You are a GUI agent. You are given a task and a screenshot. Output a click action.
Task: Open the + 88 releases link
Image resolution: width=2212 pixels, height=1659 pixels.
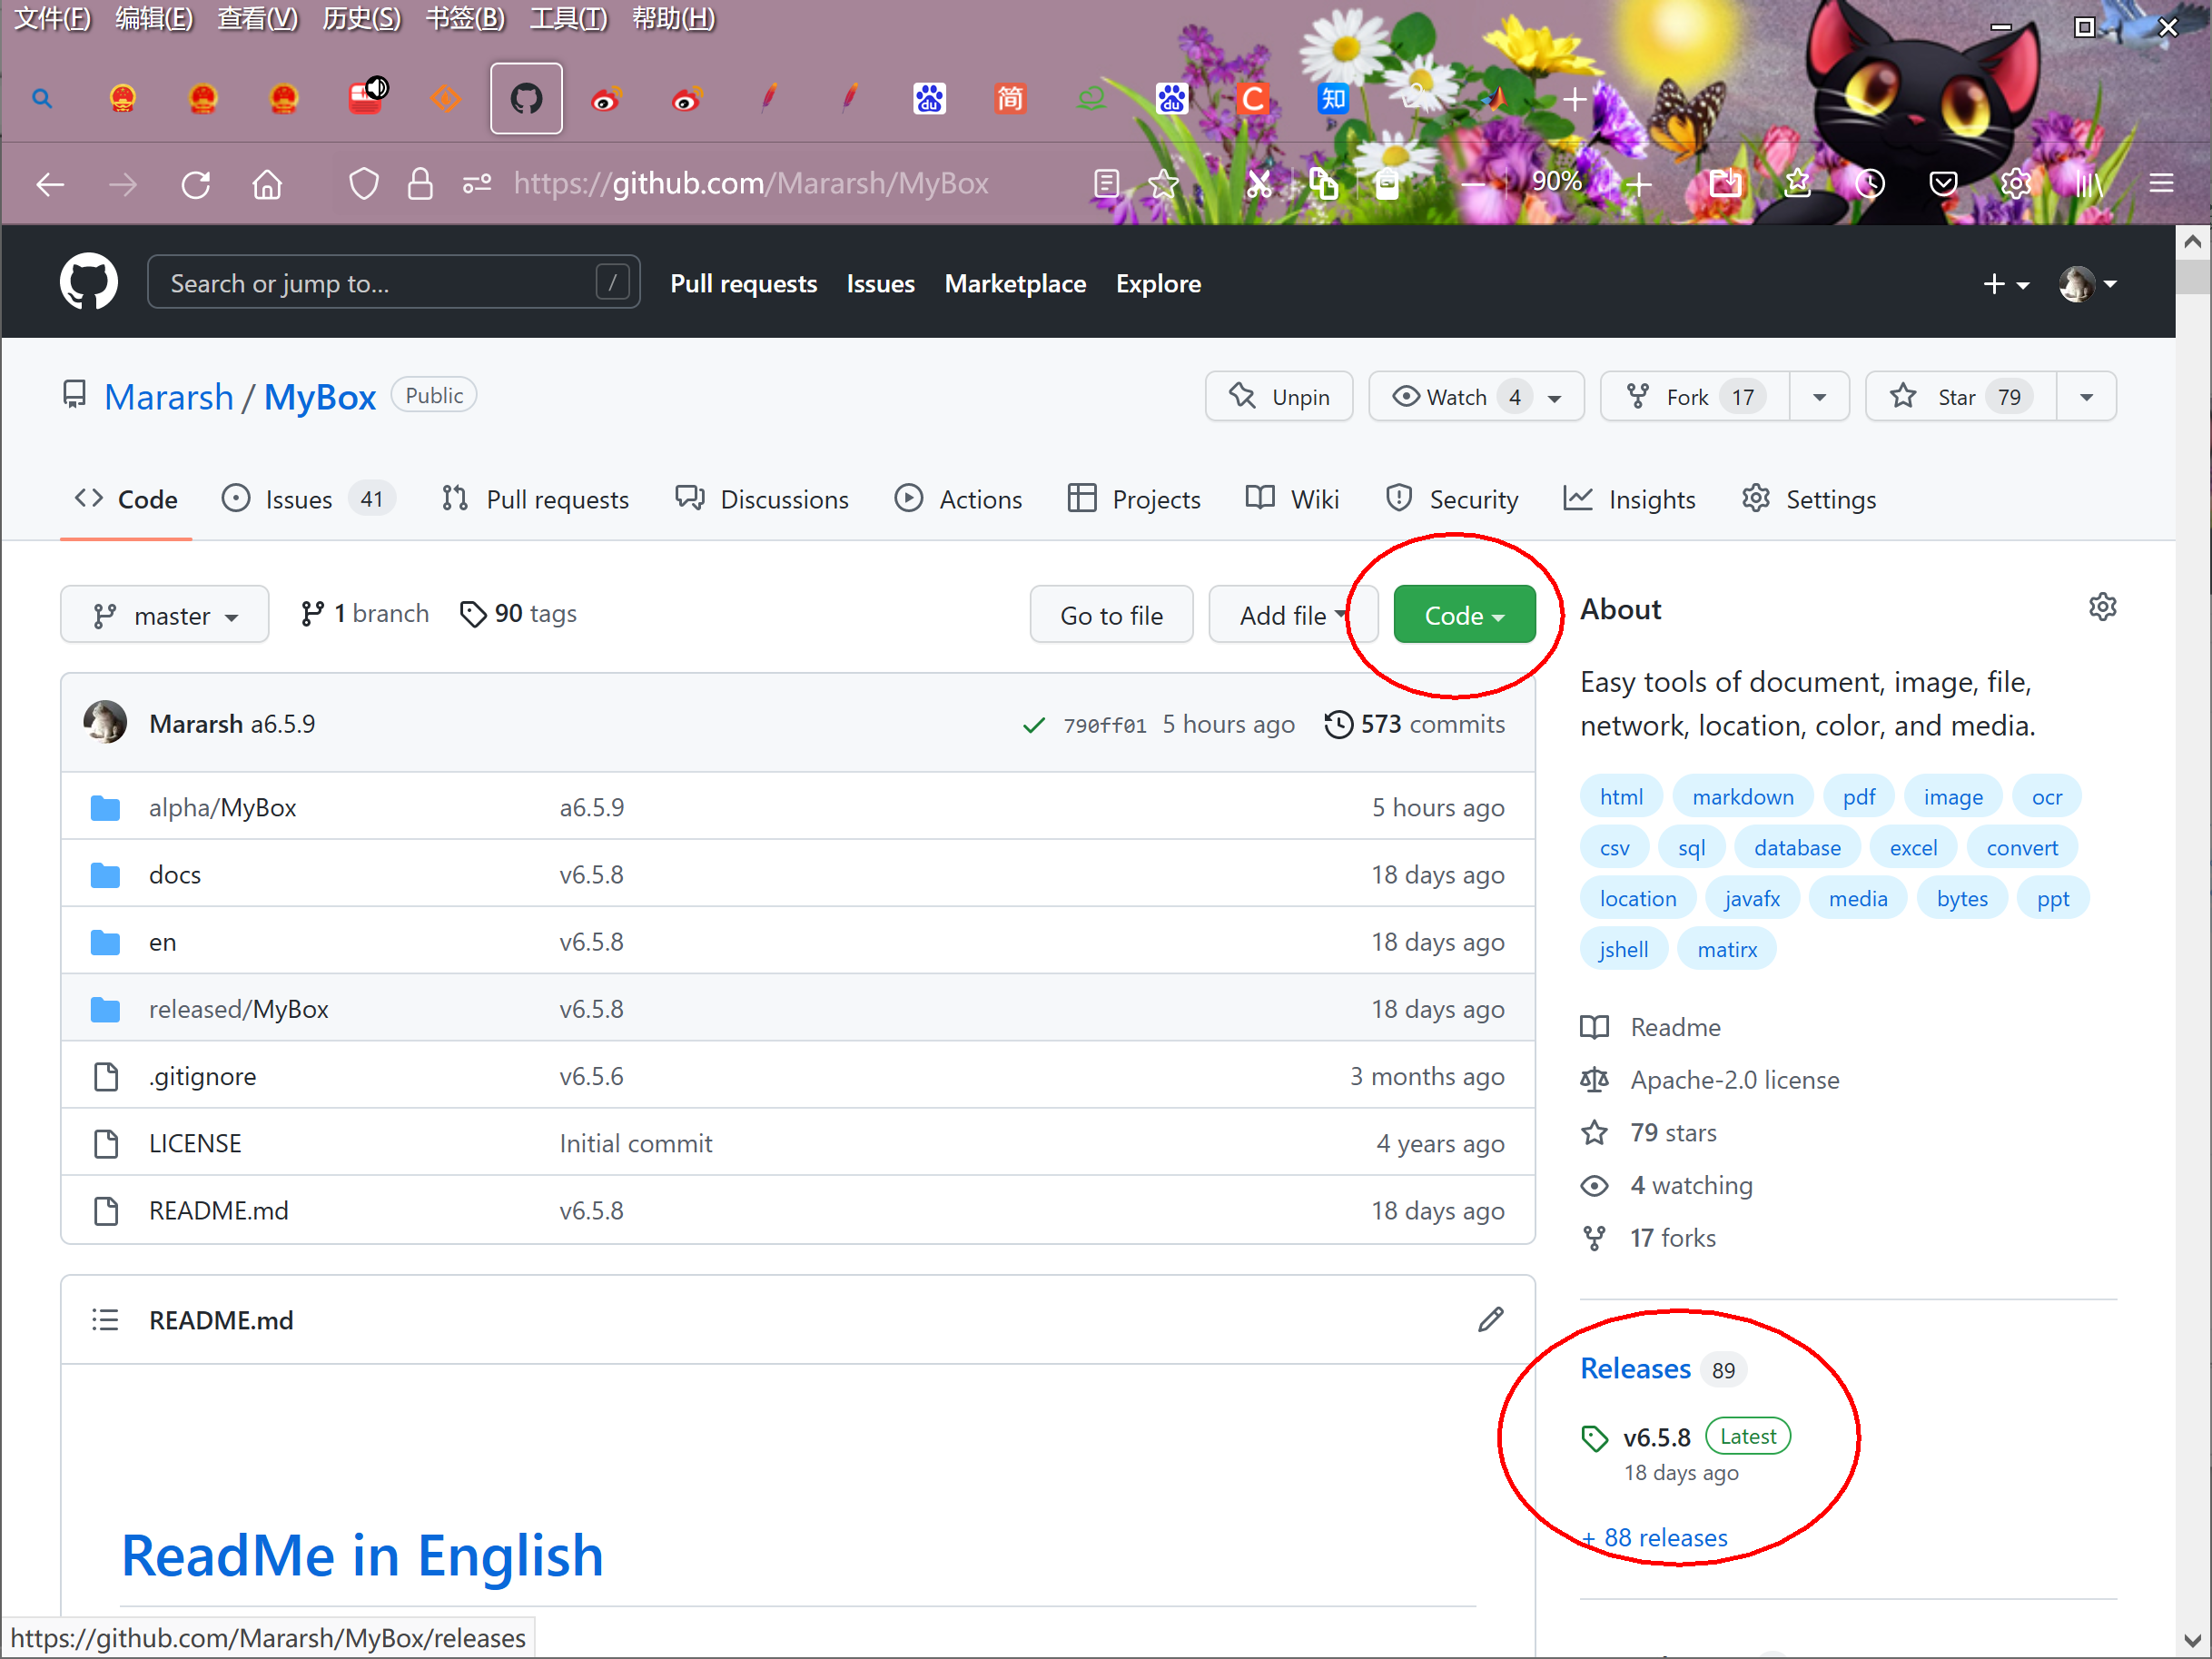pos(1665,1537)
